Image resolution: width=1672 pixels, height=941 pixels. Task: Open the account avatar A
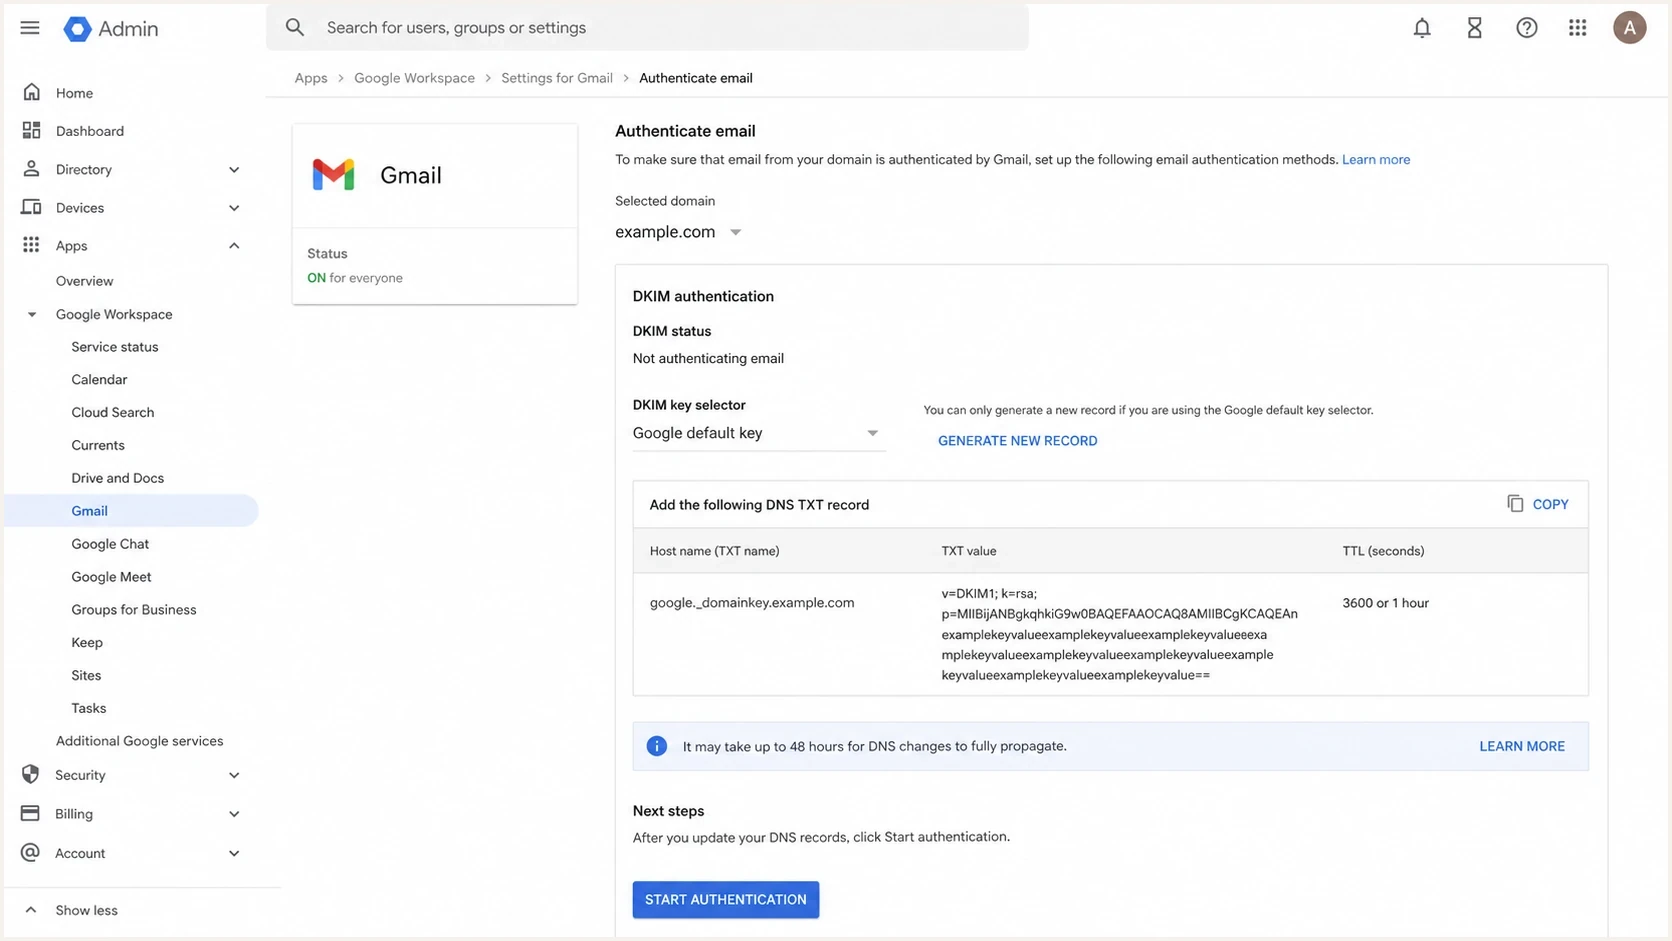[x=1629, y=28]
